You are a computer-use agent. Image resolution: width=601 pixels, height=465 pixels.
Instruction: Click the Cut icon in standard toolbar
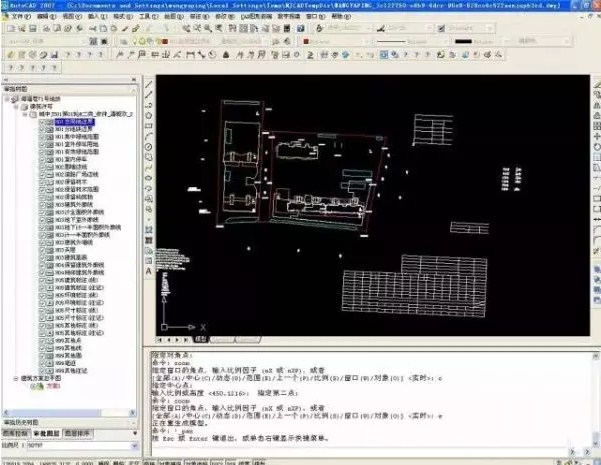(93, 28)
